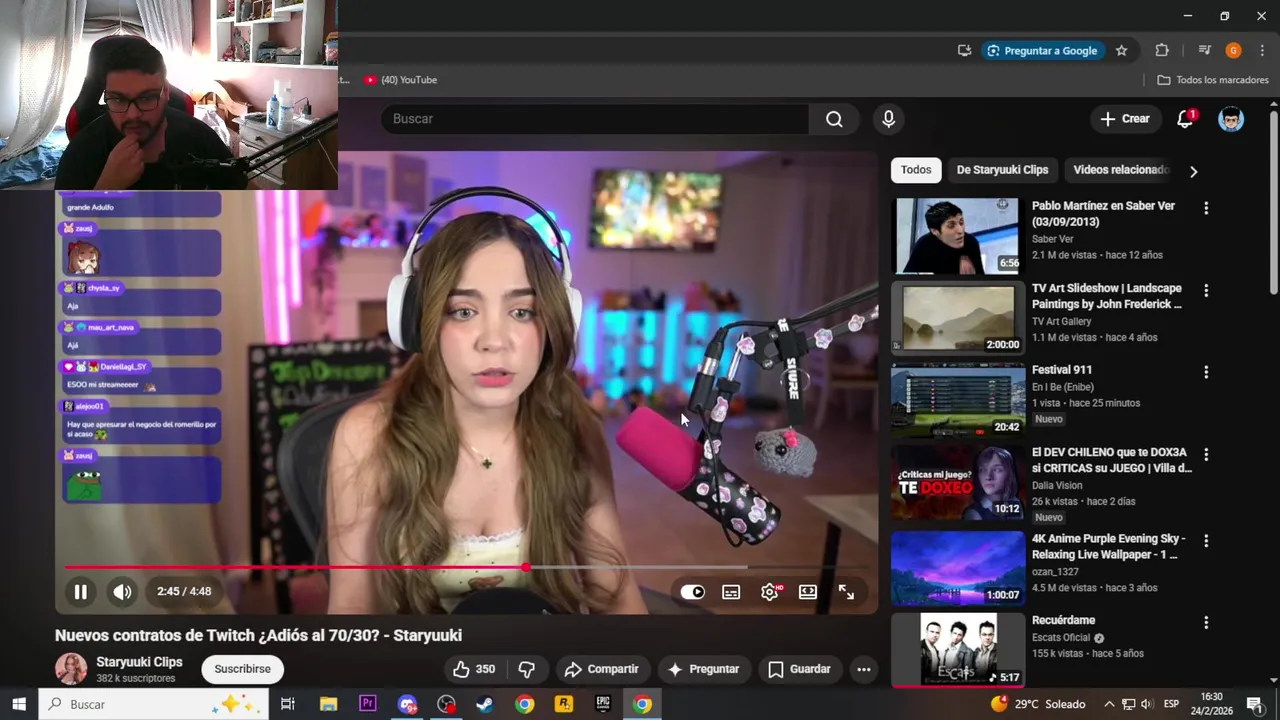
Task: Select the Todos filter chip
Action: pyautogui.click(x=916, y=170)
